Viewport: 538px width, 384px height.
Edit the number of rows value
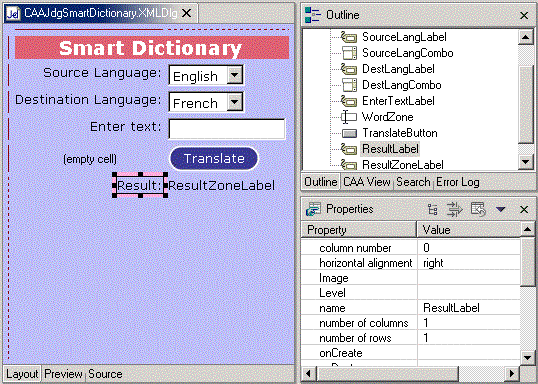click(x=469, y=338)
